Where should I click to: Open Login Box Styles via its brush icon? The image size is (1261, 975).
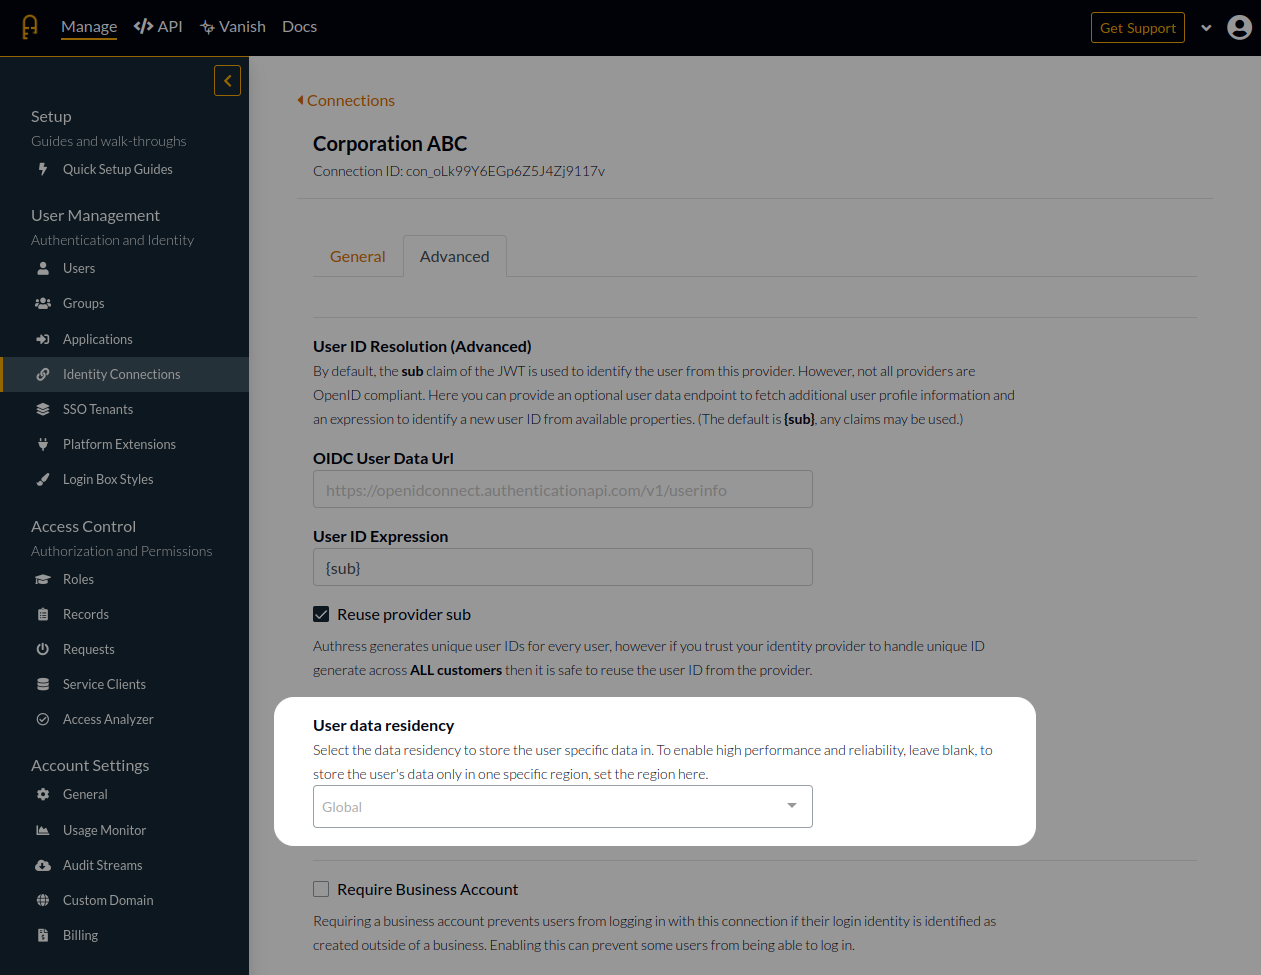(x=43, y=478)
